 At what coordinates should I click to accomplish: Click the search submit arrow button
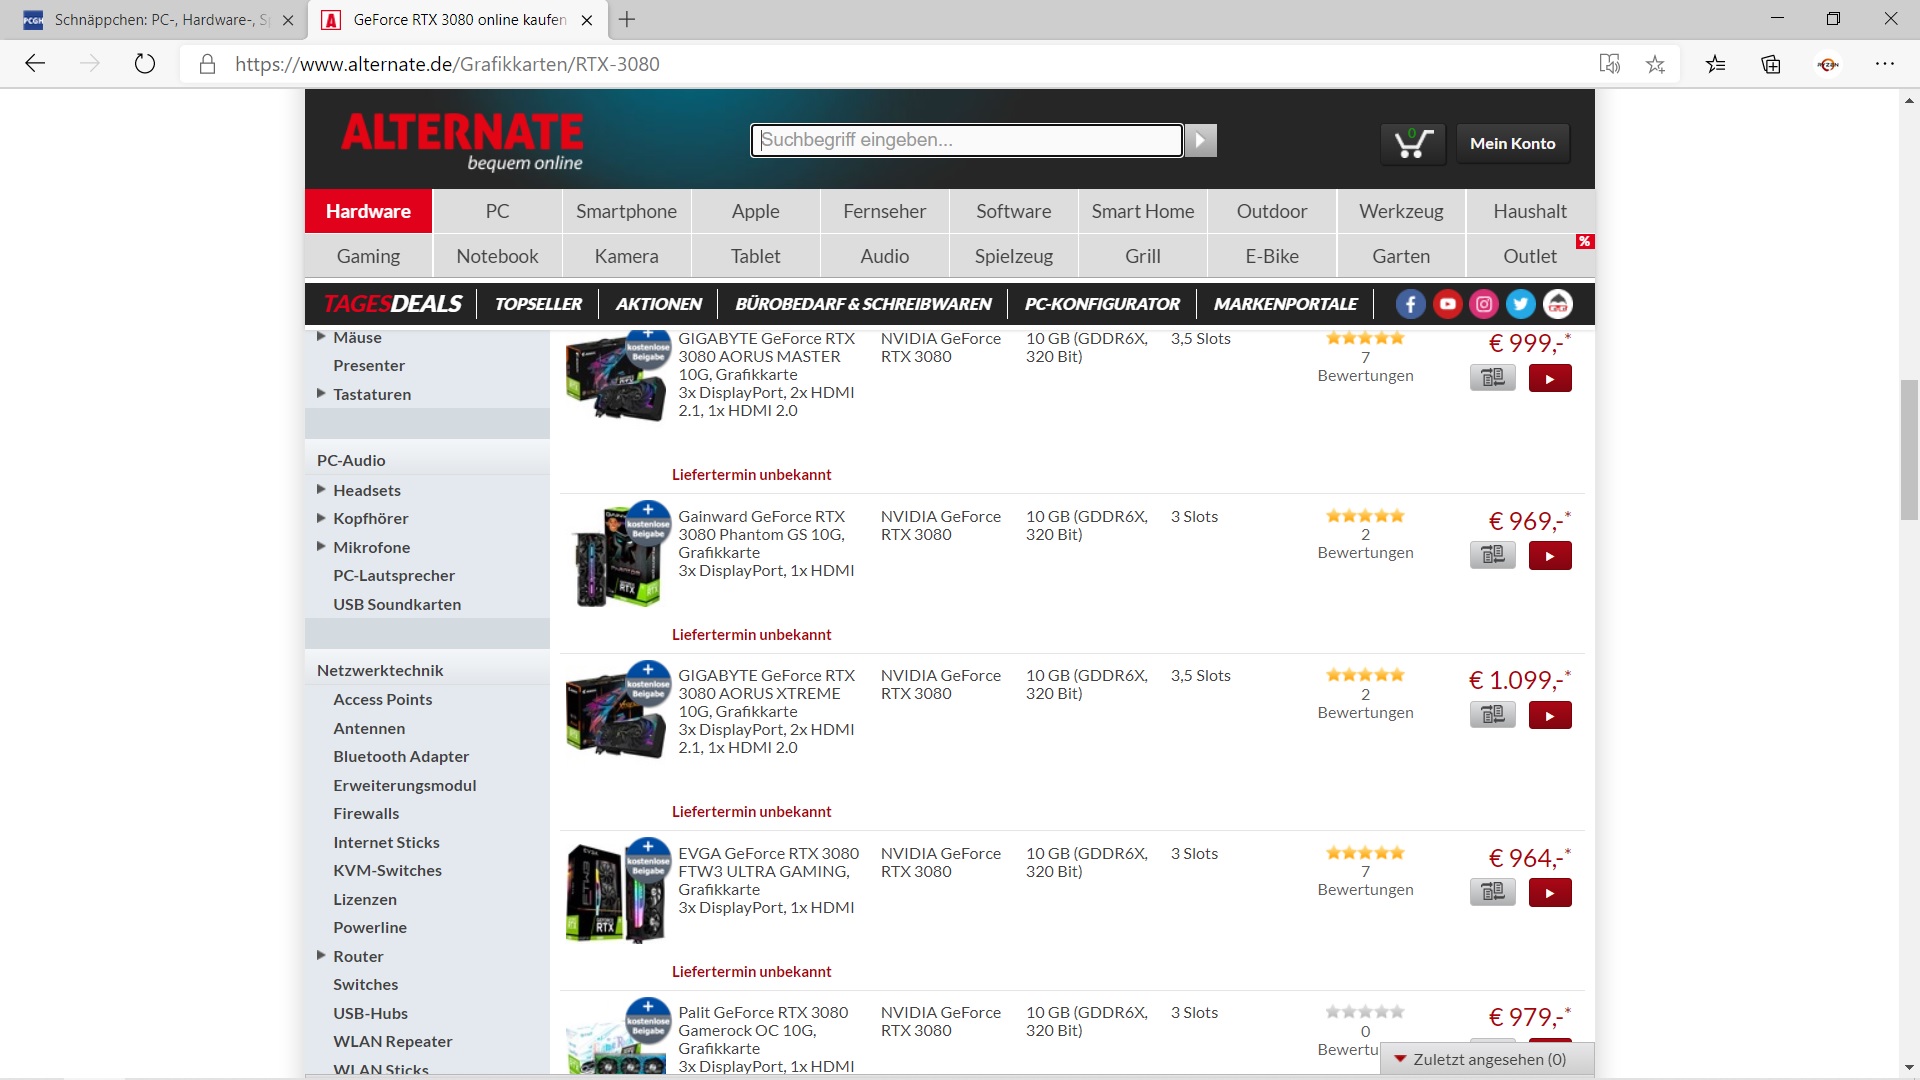click(1201, 141)
